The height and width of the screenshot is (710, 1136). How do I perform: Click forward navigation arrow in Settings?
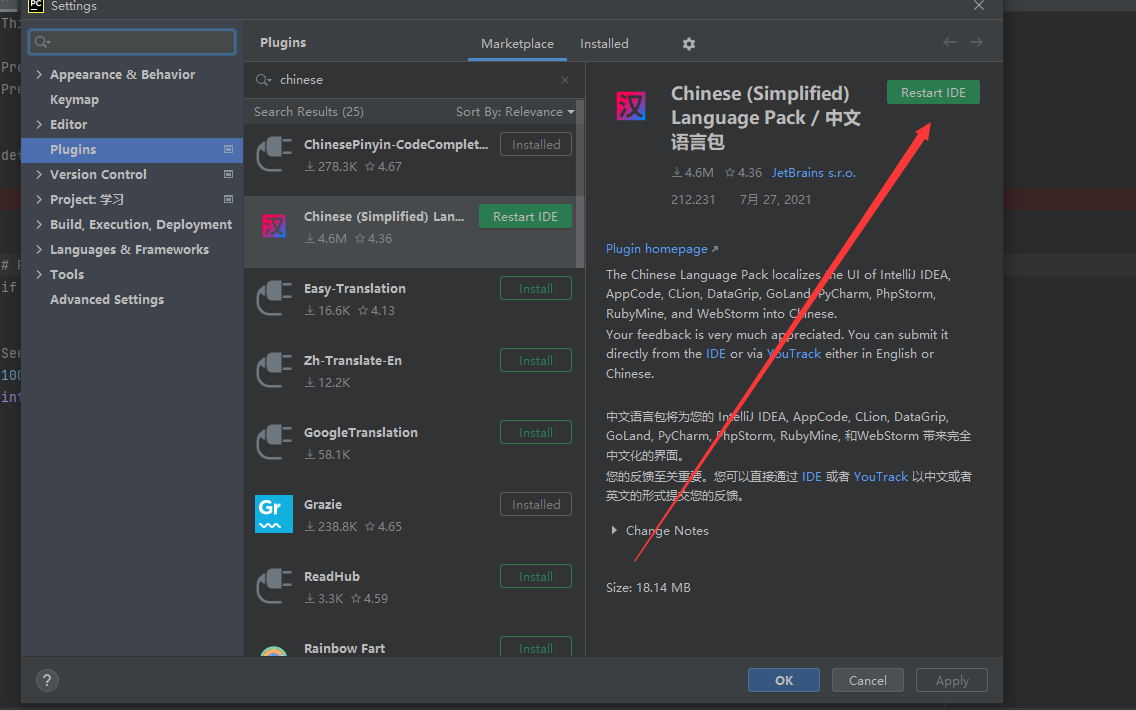point(977,42)
